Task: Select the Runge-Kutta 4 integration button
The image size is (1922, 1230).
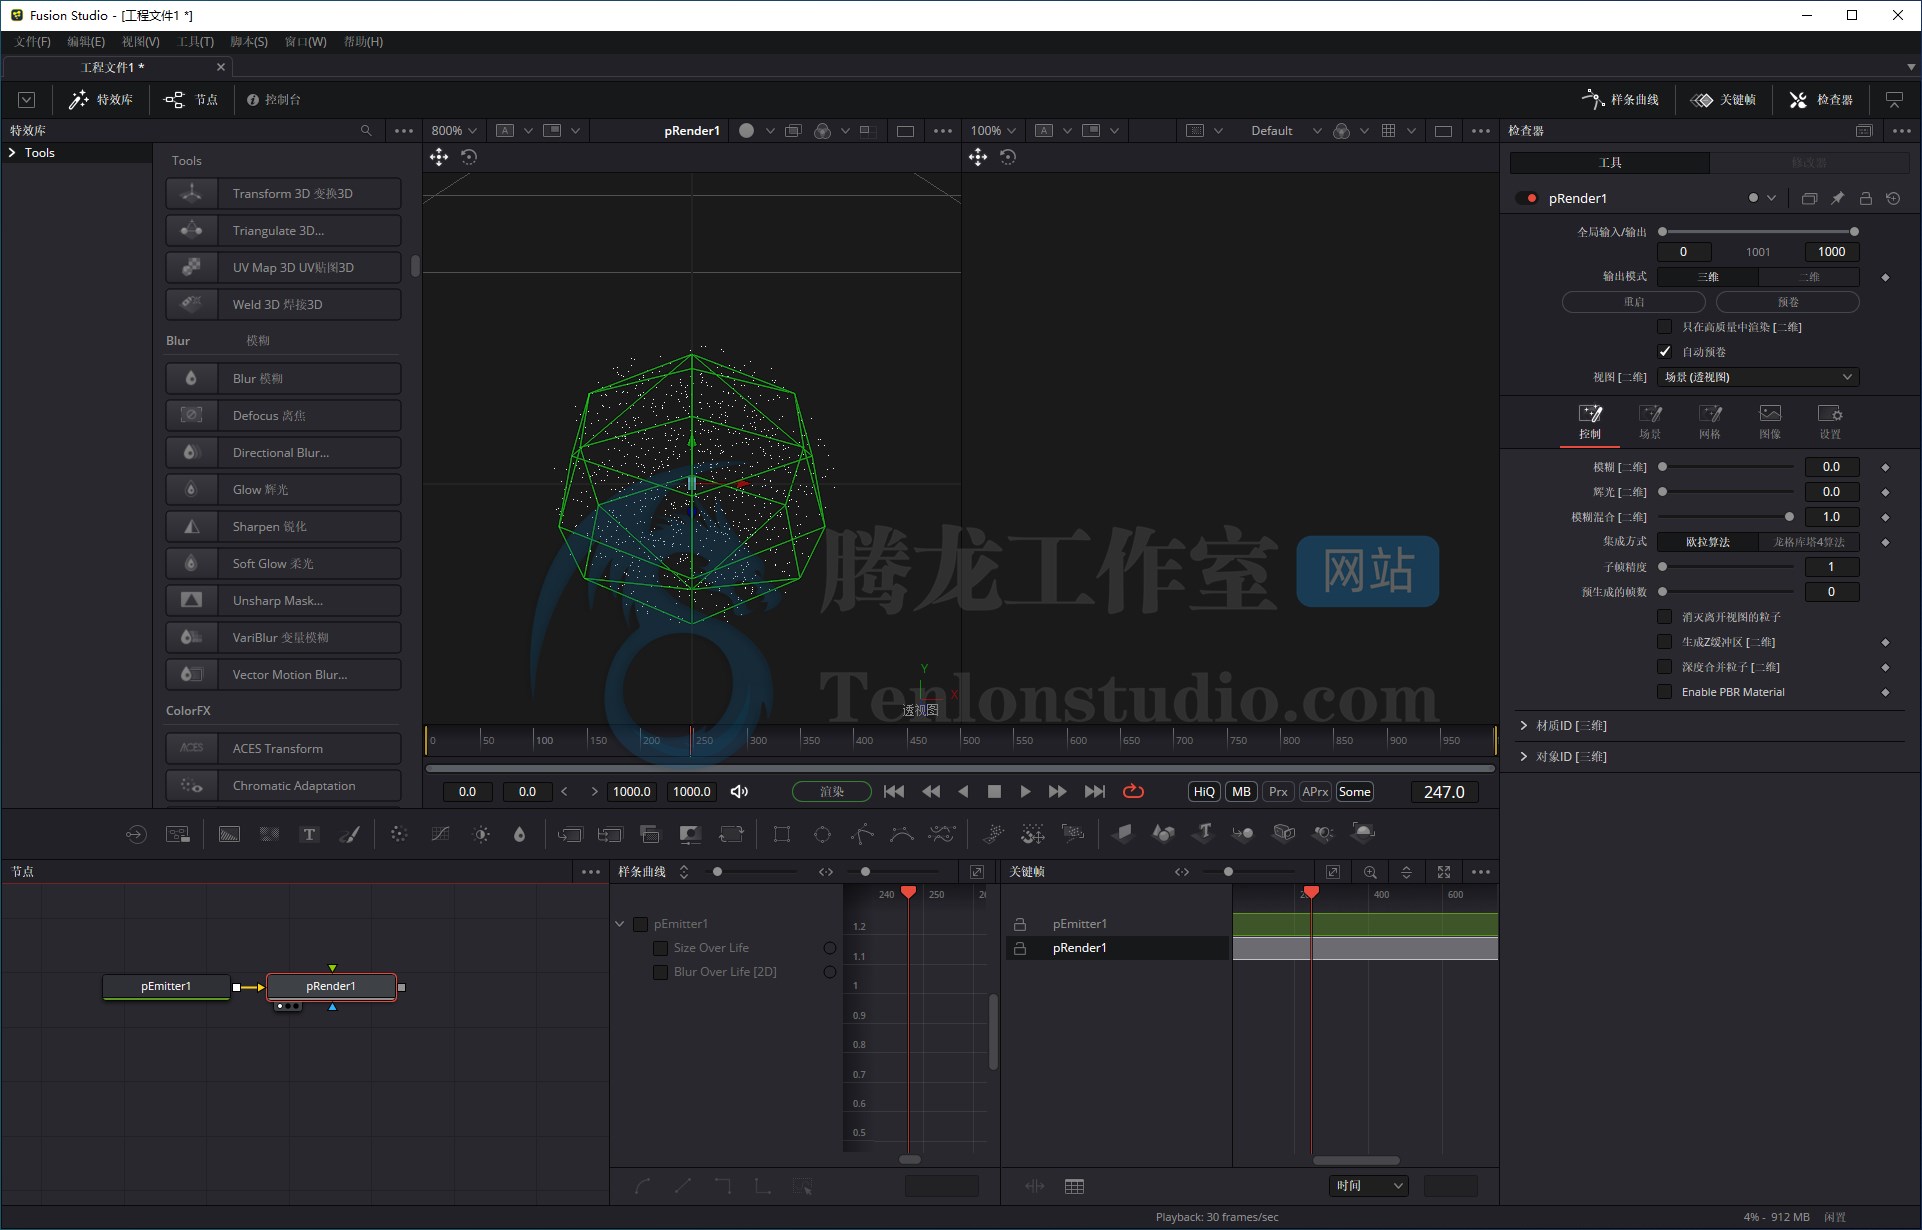Action: click(x=1809, y=542)
